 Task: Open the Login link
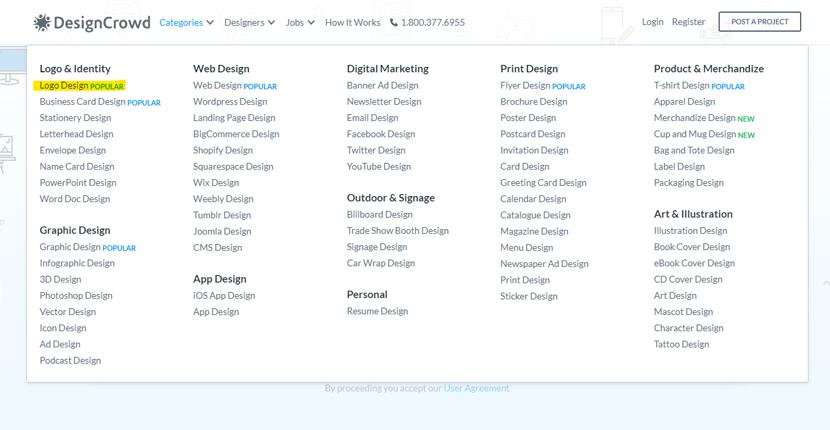tap(652, 22)
